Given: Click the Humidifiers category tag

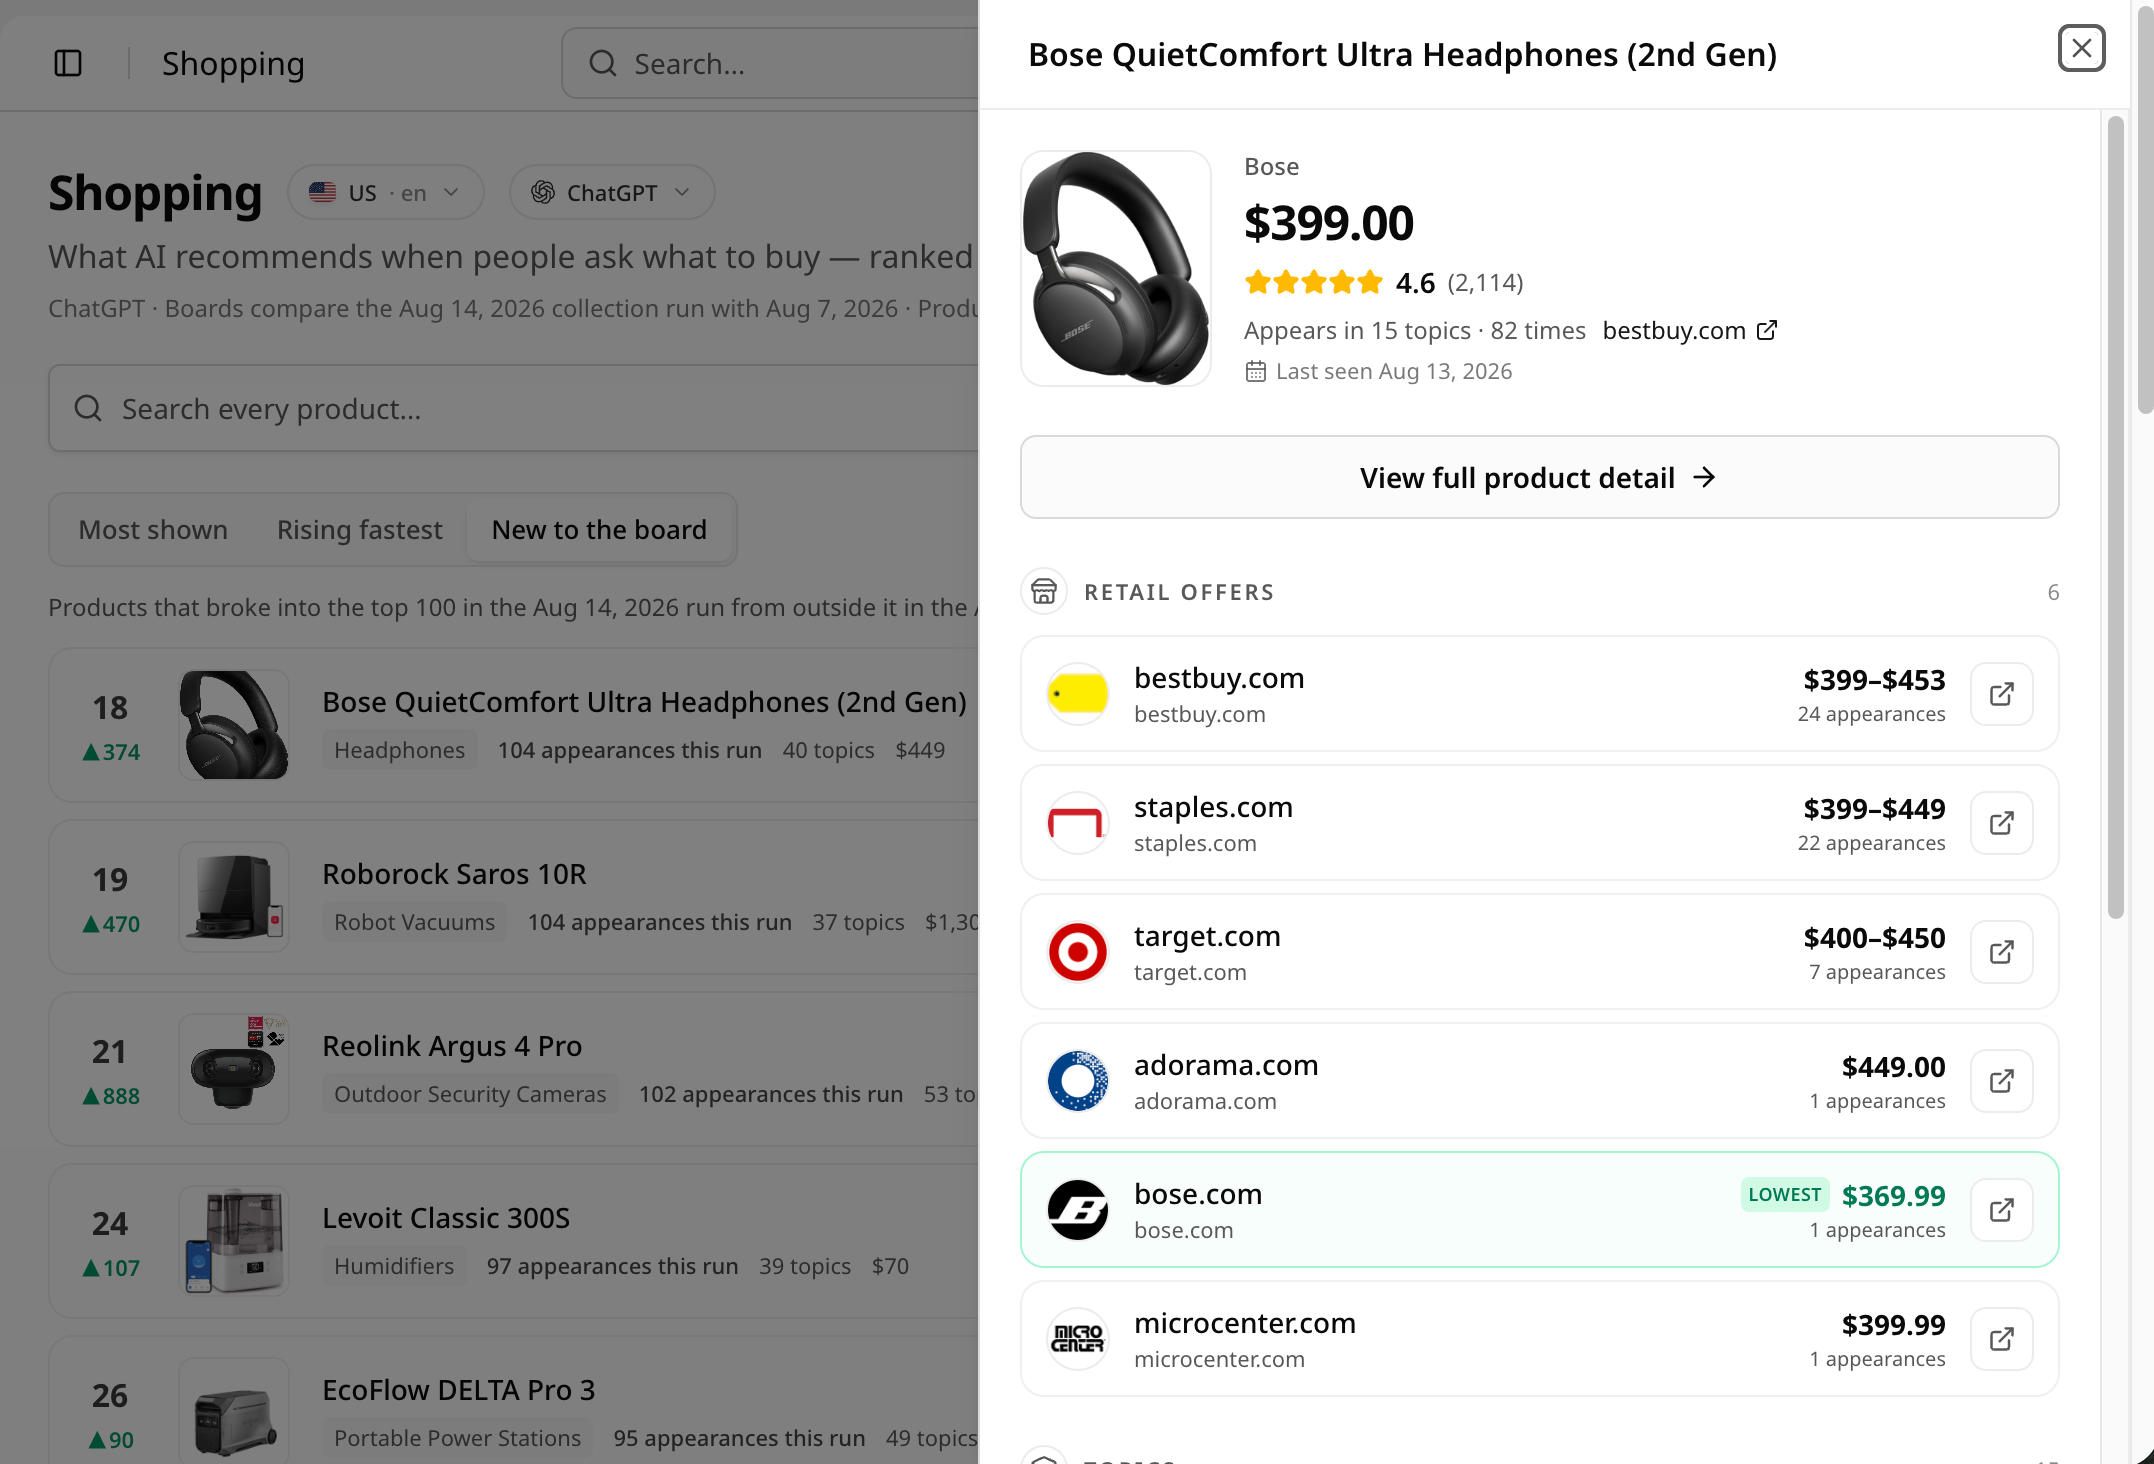Looking at the screenshot, I should (x=394, y=1266).
